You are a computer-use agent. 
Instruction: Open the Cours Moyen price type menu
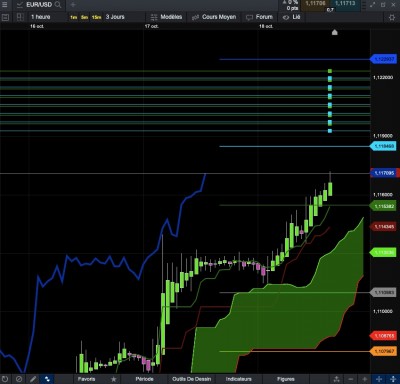[214, 17]
